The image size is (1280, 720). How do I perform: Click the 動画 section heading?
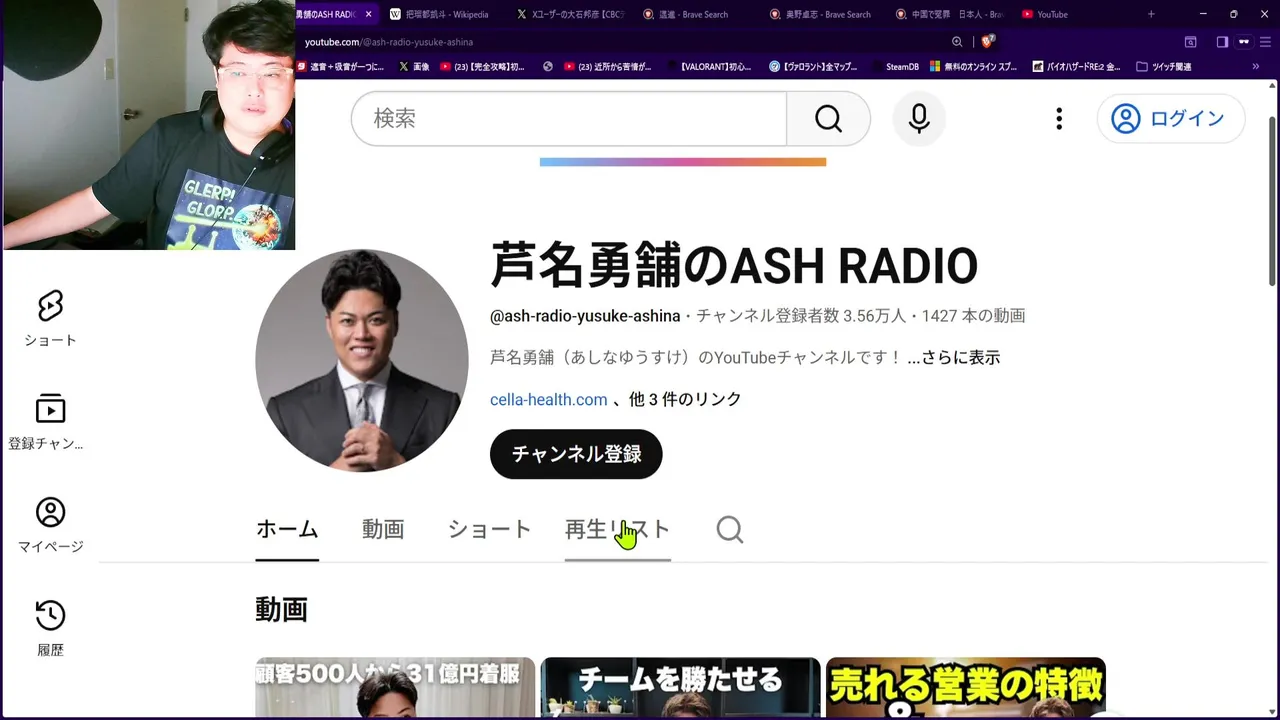click(281, 609)
